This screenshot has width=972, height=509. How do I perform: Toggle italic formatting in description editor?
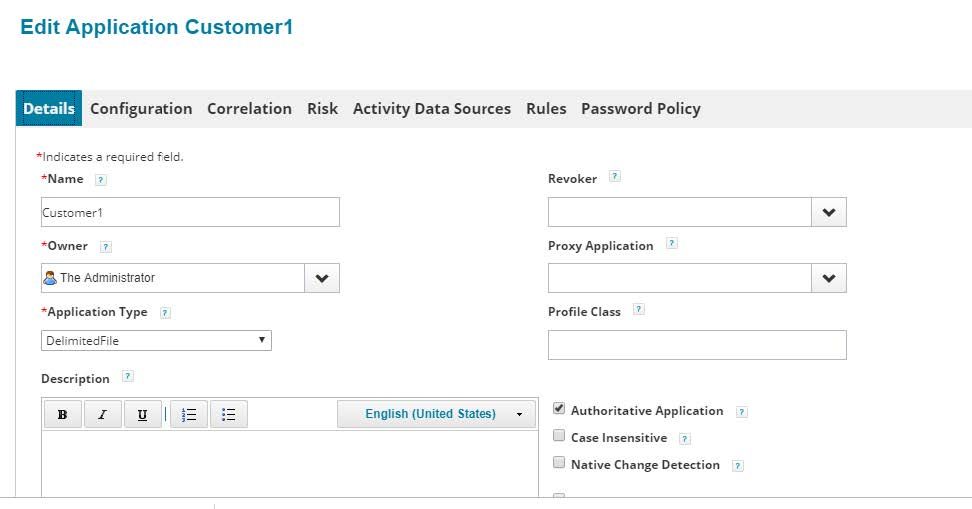102,415
